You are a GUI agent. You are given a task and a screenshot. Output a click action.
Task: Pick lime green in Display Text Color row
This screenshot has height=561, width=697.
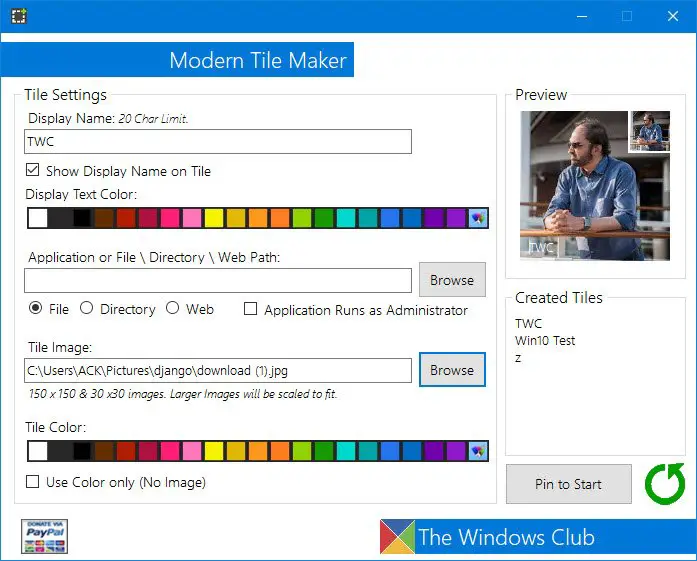pyautogui.click(x=302, y=218)
